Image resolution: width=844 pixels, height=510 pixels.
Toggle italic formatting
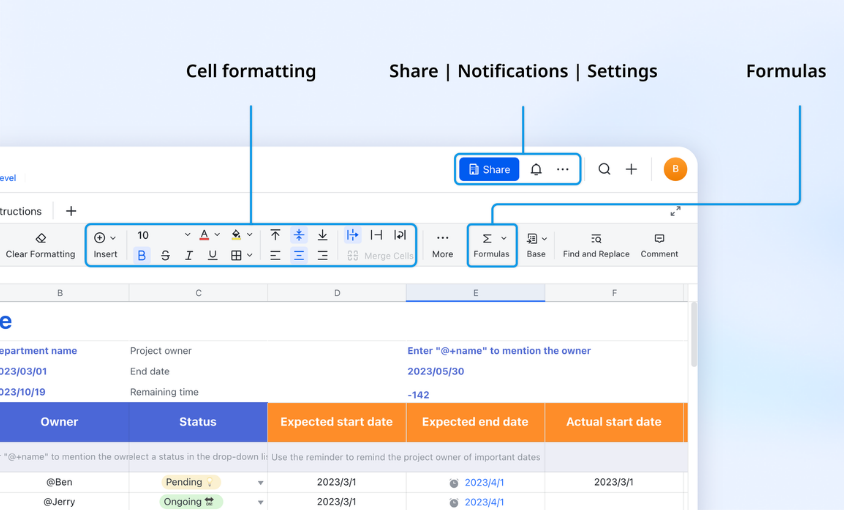coord(189,256)
